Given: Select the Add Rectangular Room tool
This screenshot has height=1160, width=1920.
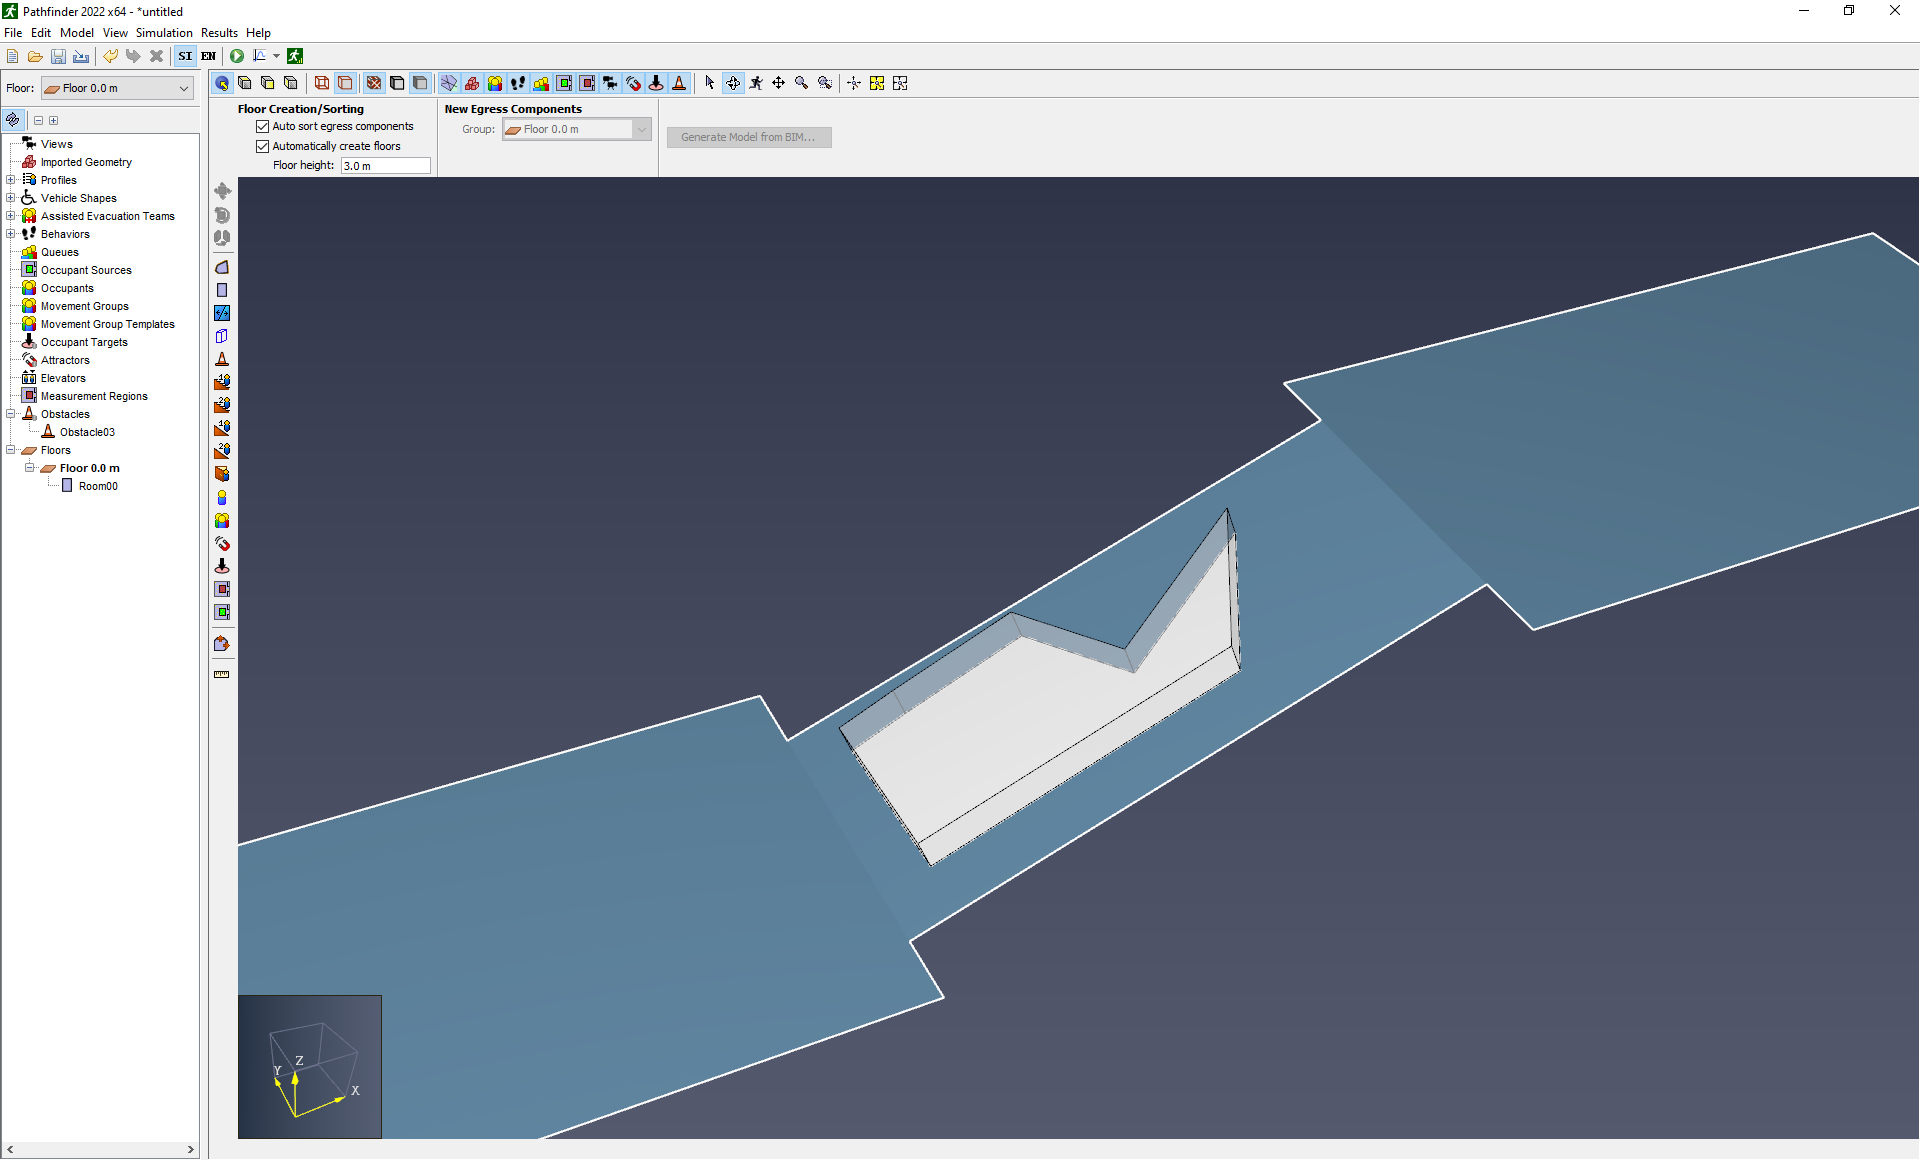Looking at the screenshot, I should (222, 290).
